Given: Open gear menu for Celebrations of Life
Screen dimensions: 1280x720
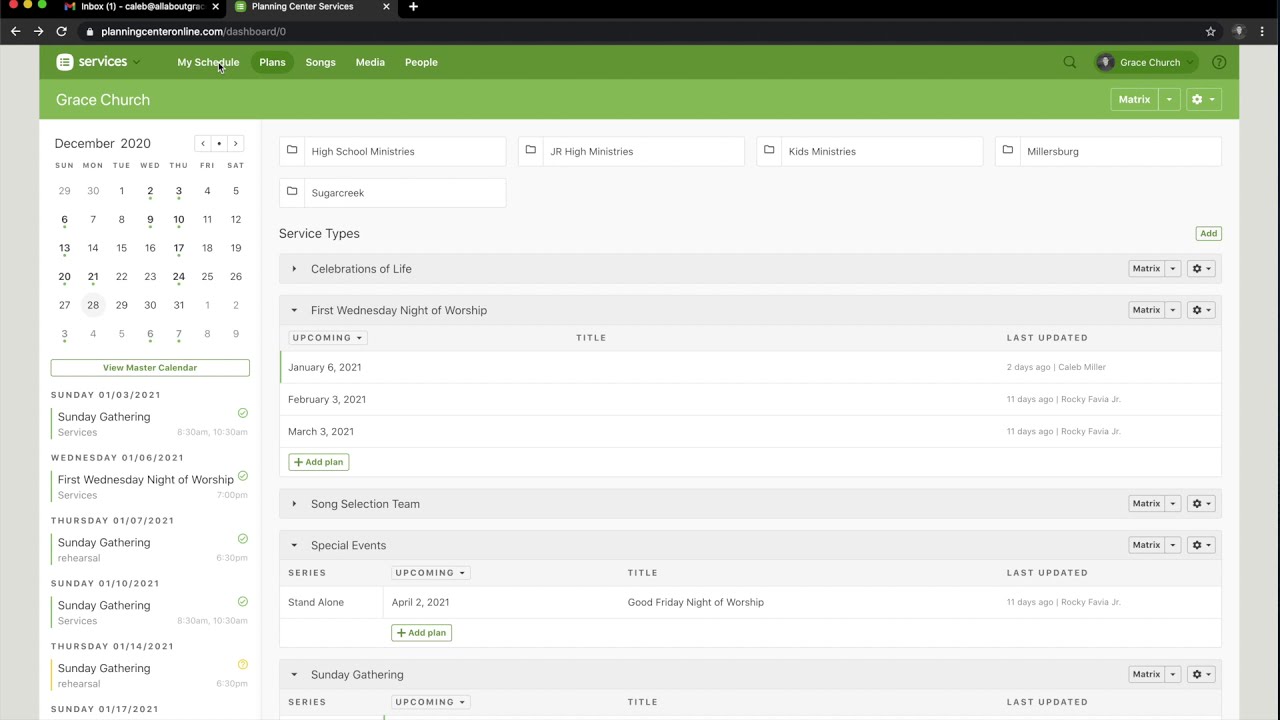Looking at the screenshot, I should click(1202, 269).
